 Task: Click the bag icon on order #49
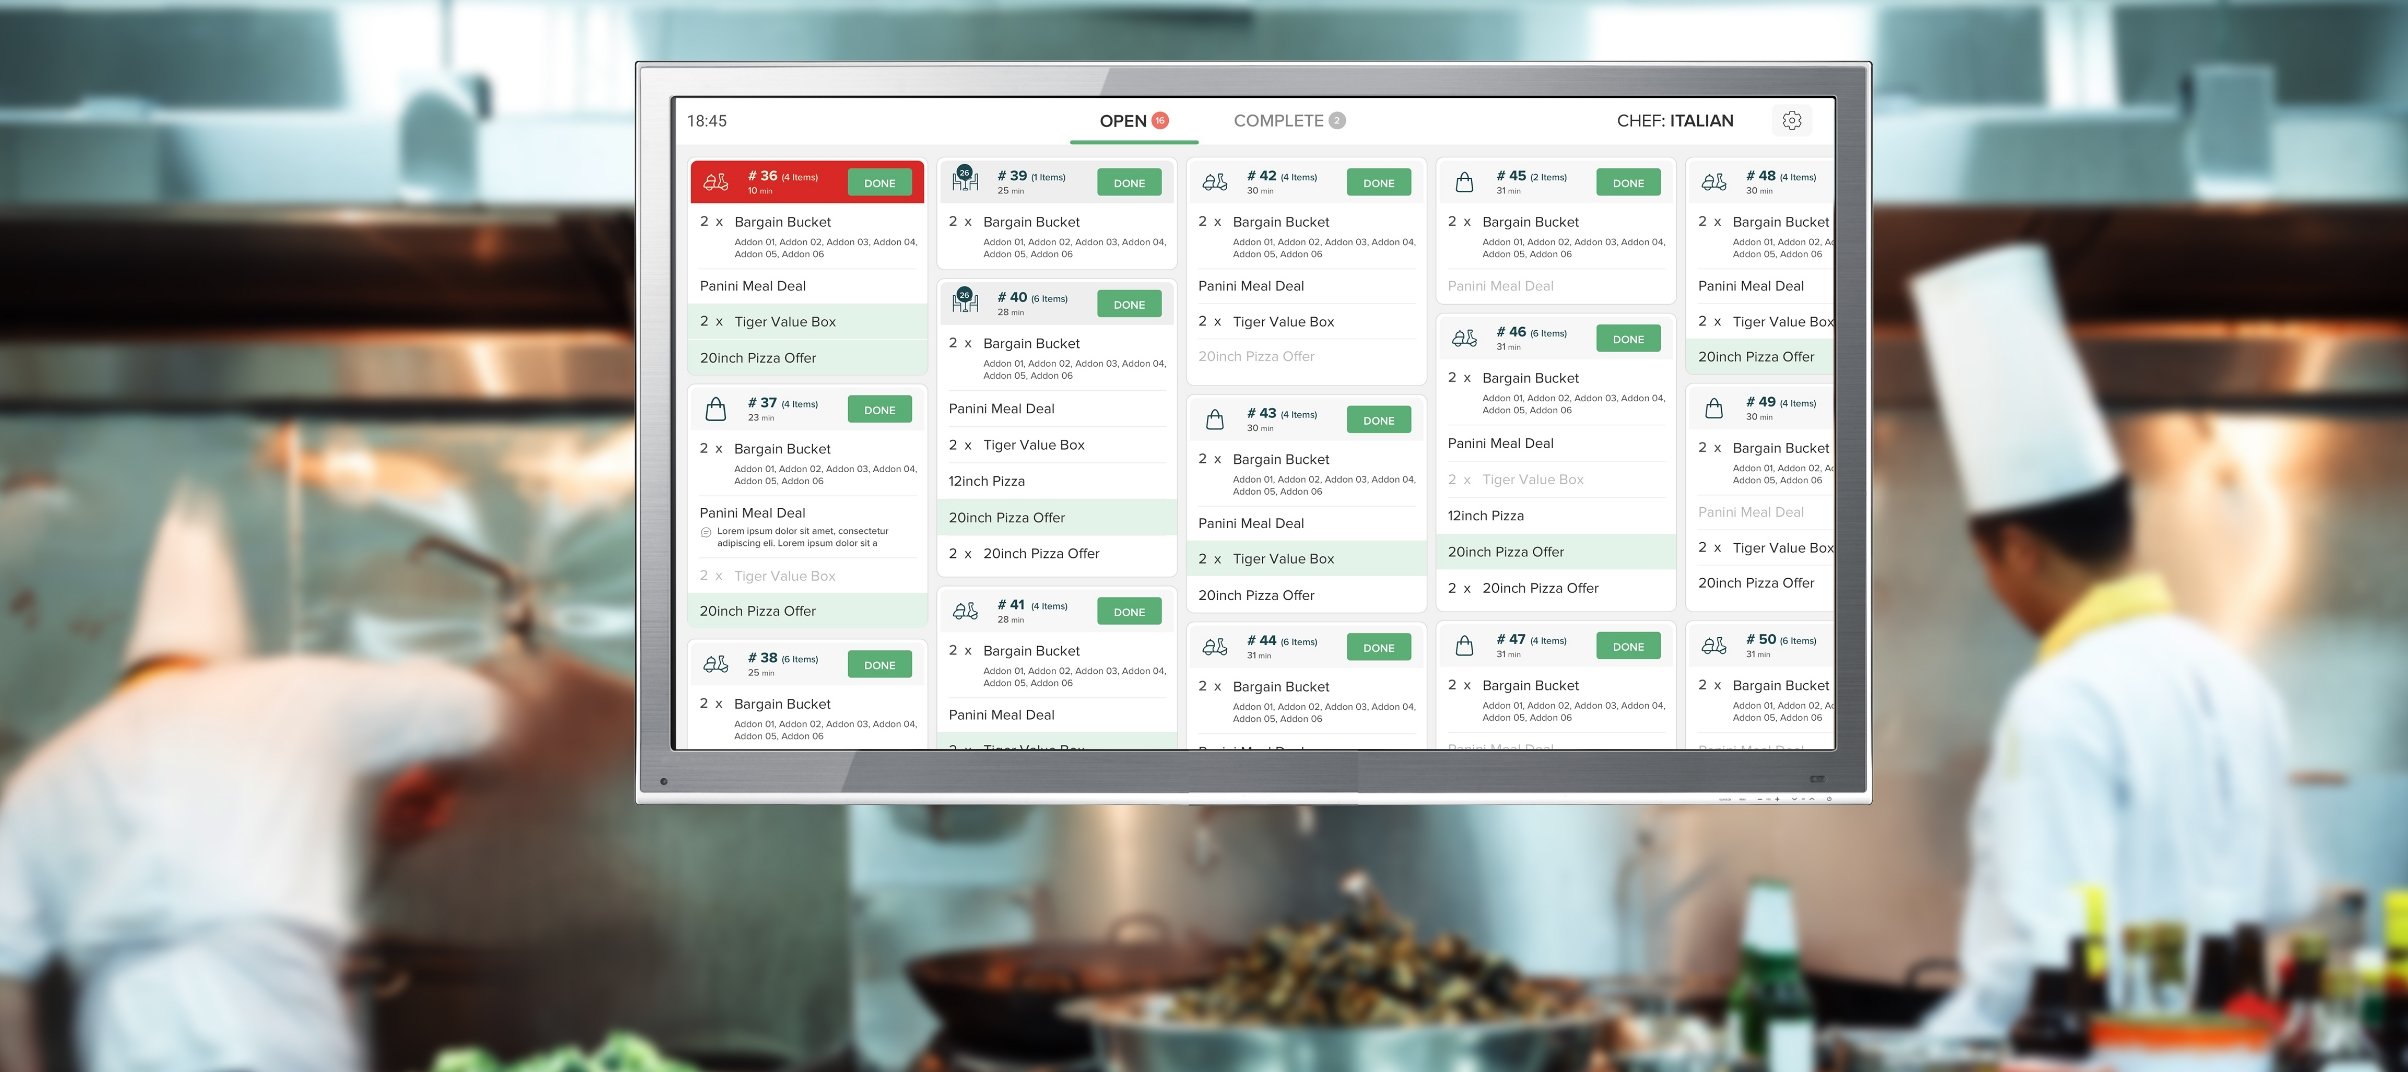coord(1712,407)
